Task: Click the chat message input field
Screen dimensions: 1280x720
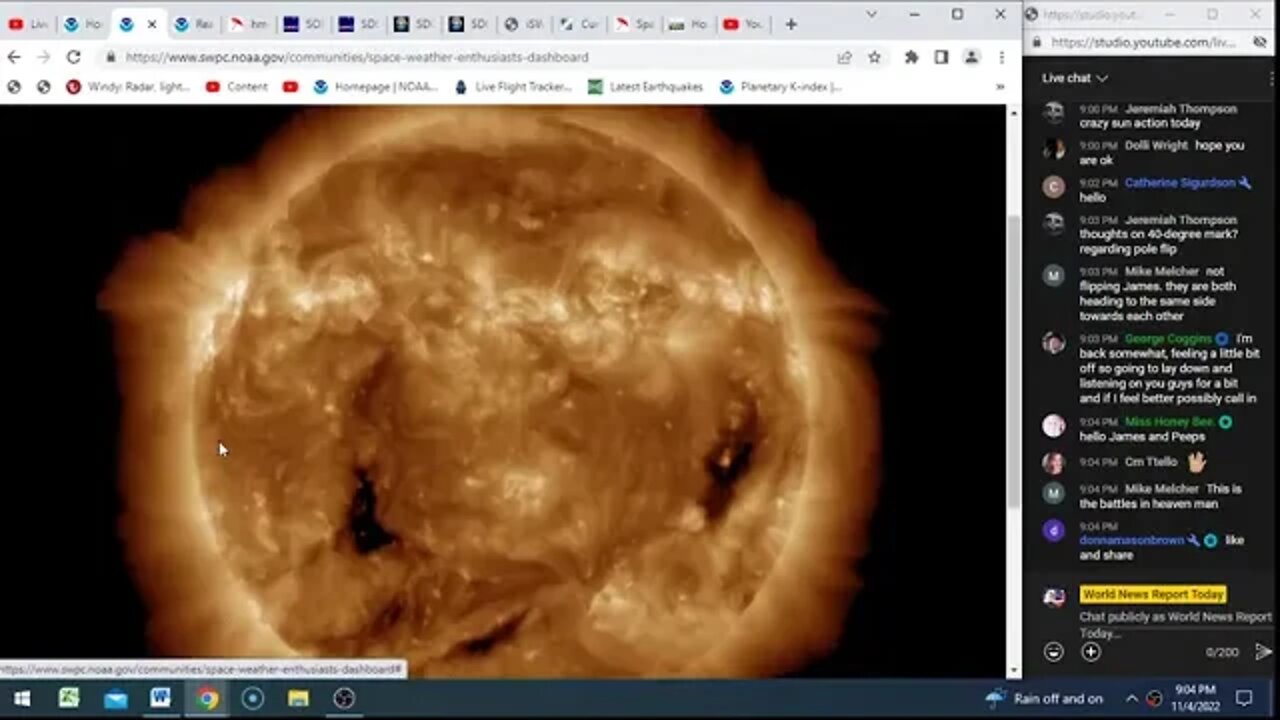Action: (x=1175, y=625)
